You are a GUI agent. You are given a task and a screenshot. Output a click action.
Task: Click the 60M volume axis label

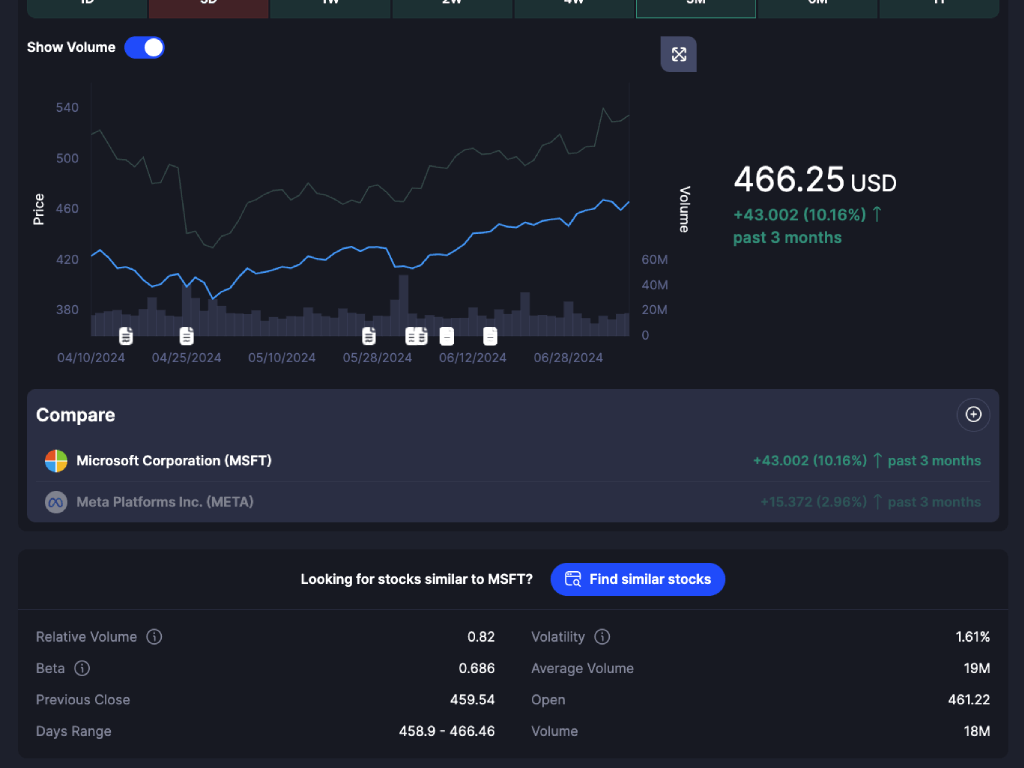click(x=654, y=260)
